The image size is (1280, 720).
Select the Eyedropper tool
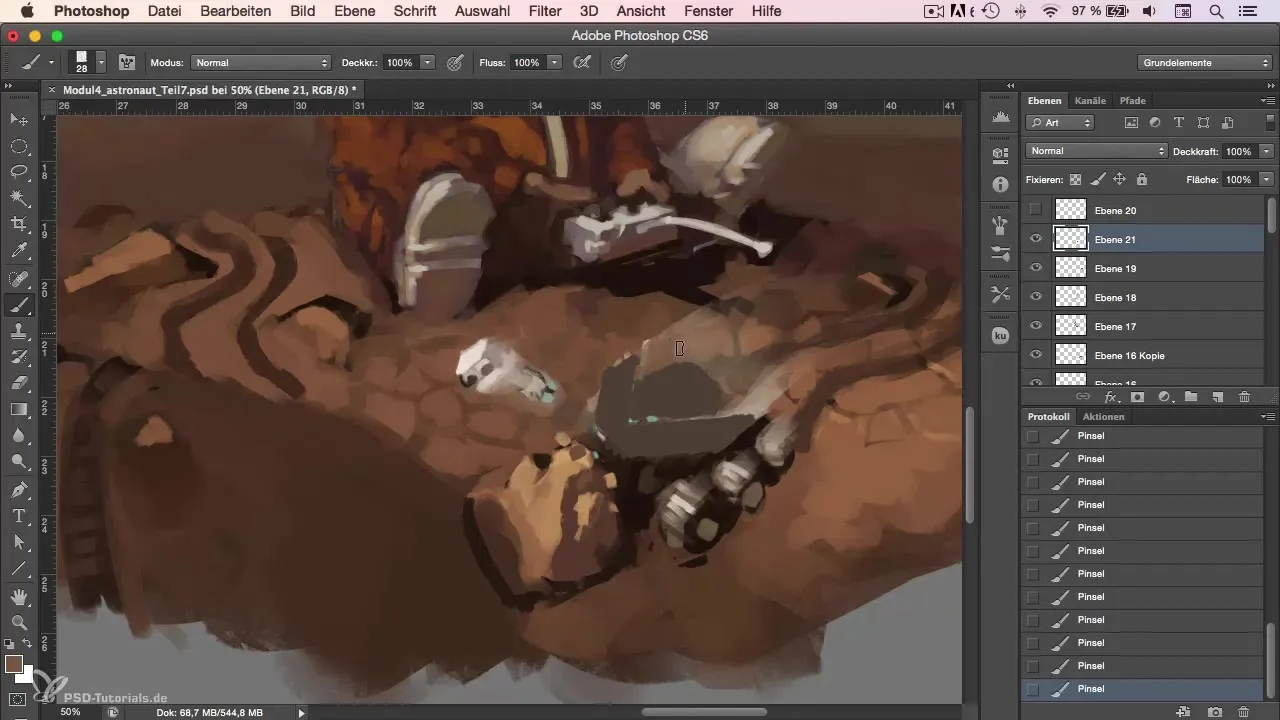click(x=18, y=250)
